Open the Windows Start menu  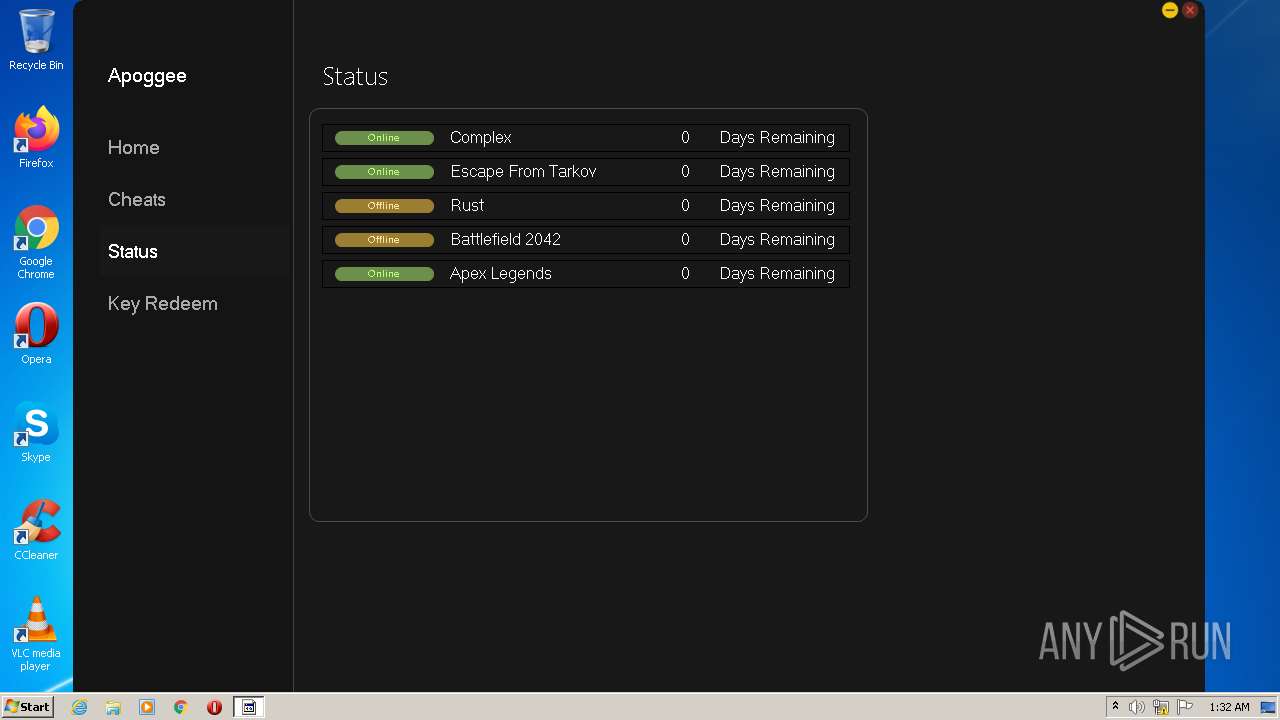coord(27,707)
